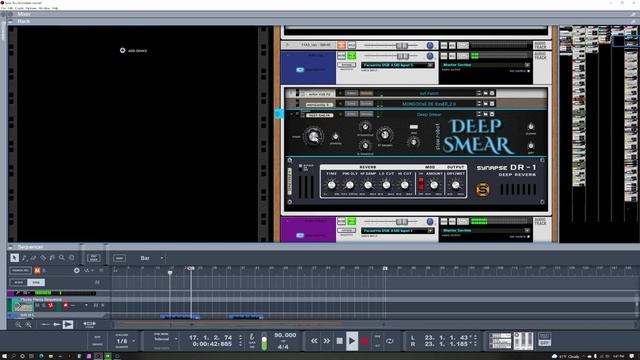
Task: Select the Mute tool in sequencer toolbar
Action: [52, 258]
